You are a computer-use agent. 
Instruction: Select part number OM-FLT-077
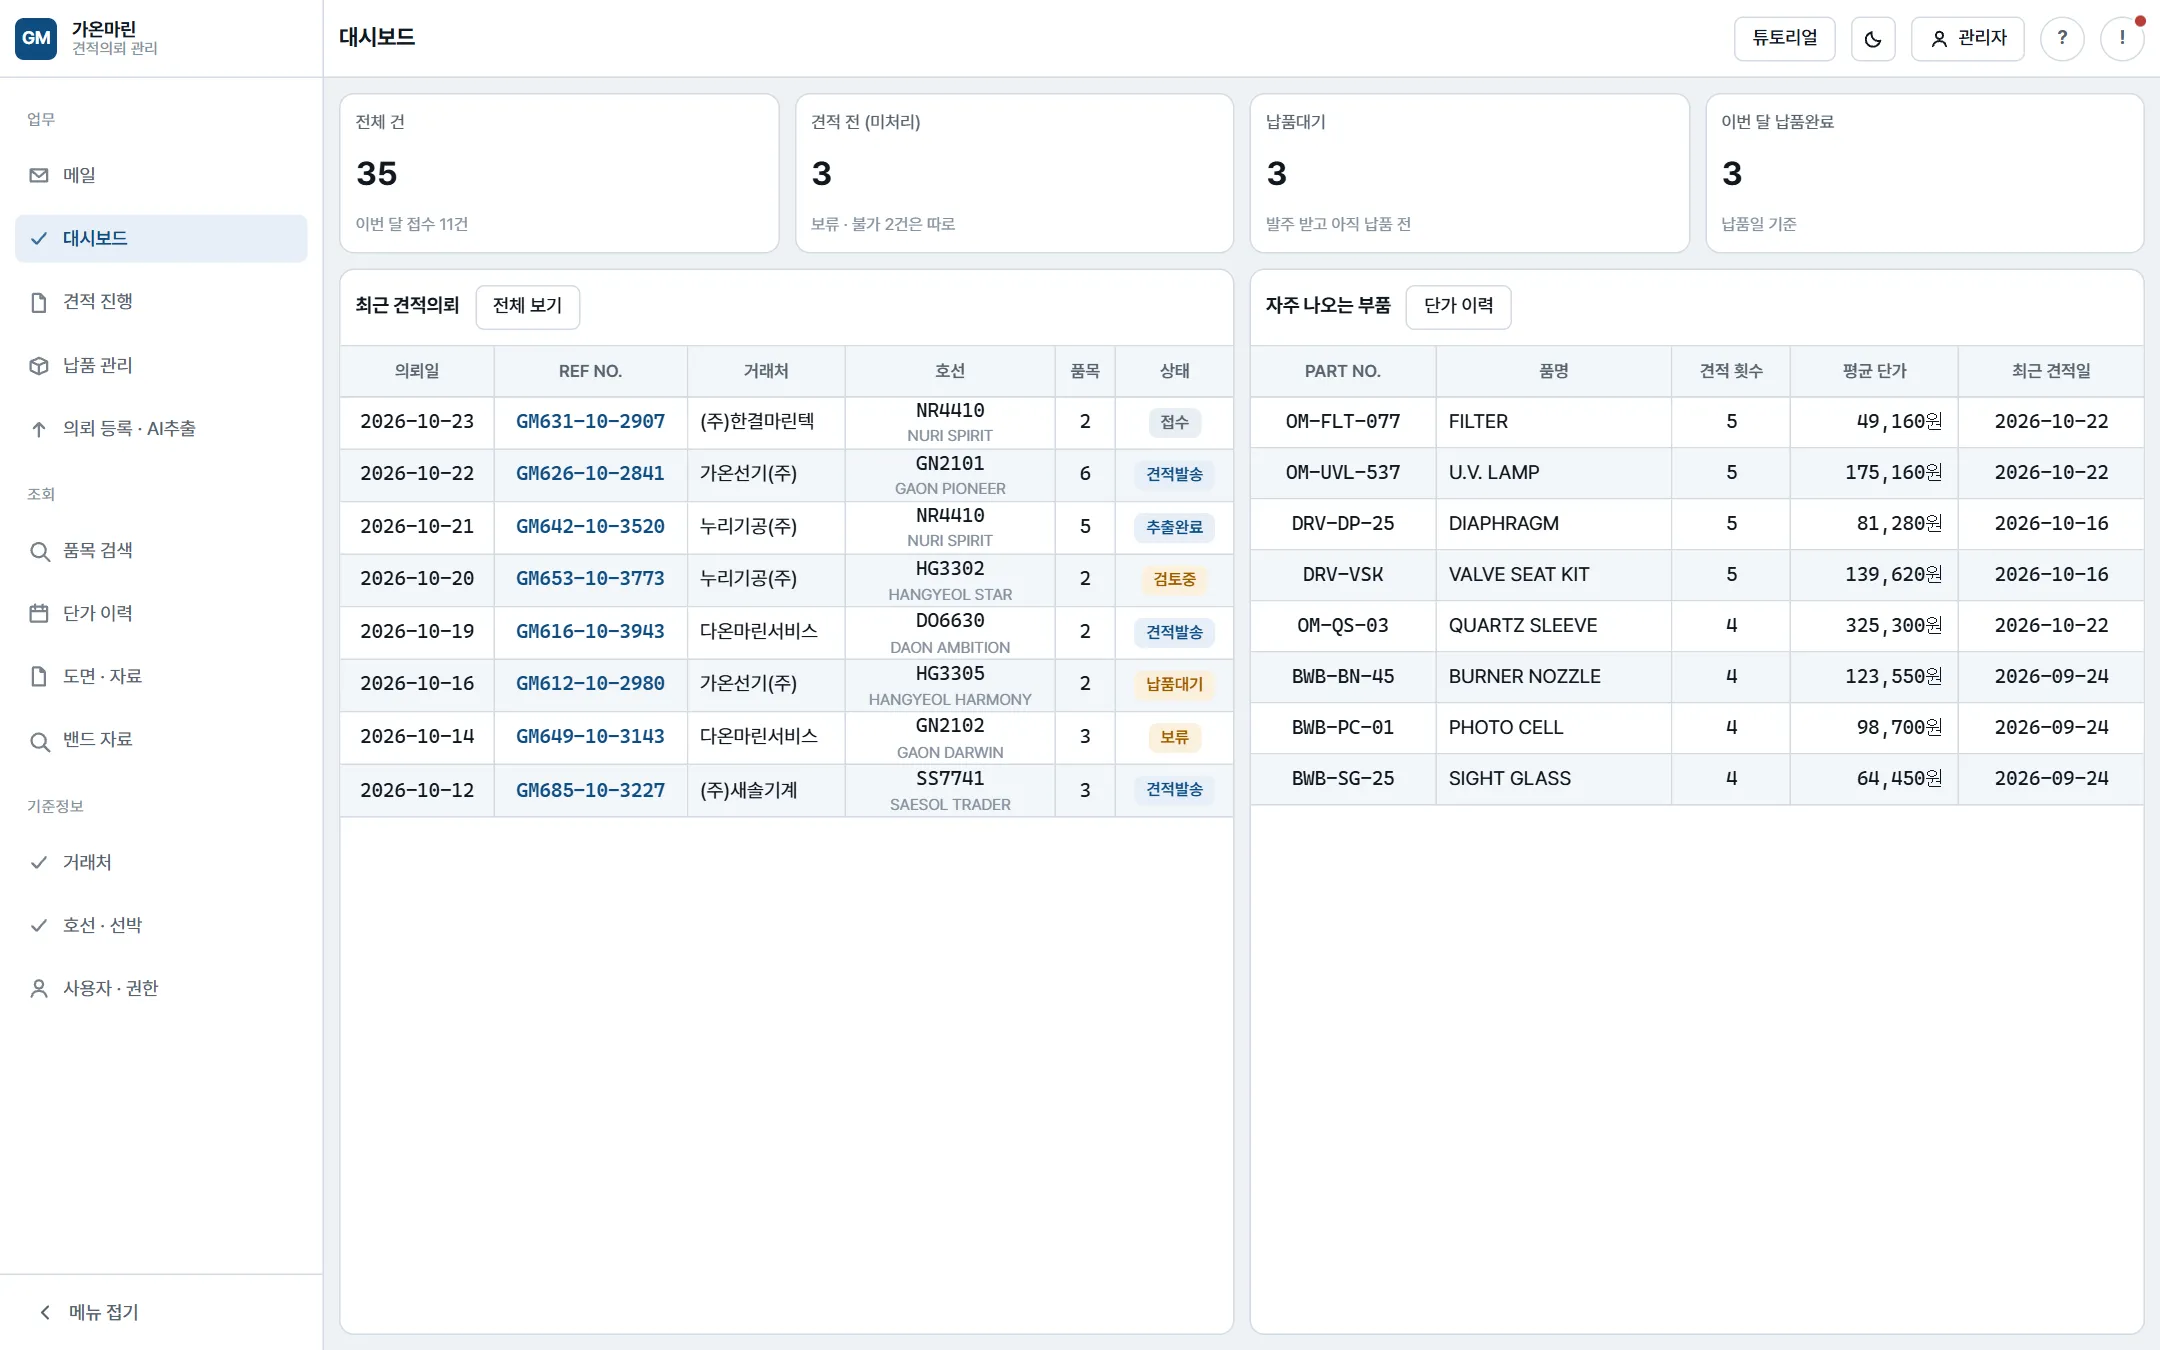tap(1343, 422)
